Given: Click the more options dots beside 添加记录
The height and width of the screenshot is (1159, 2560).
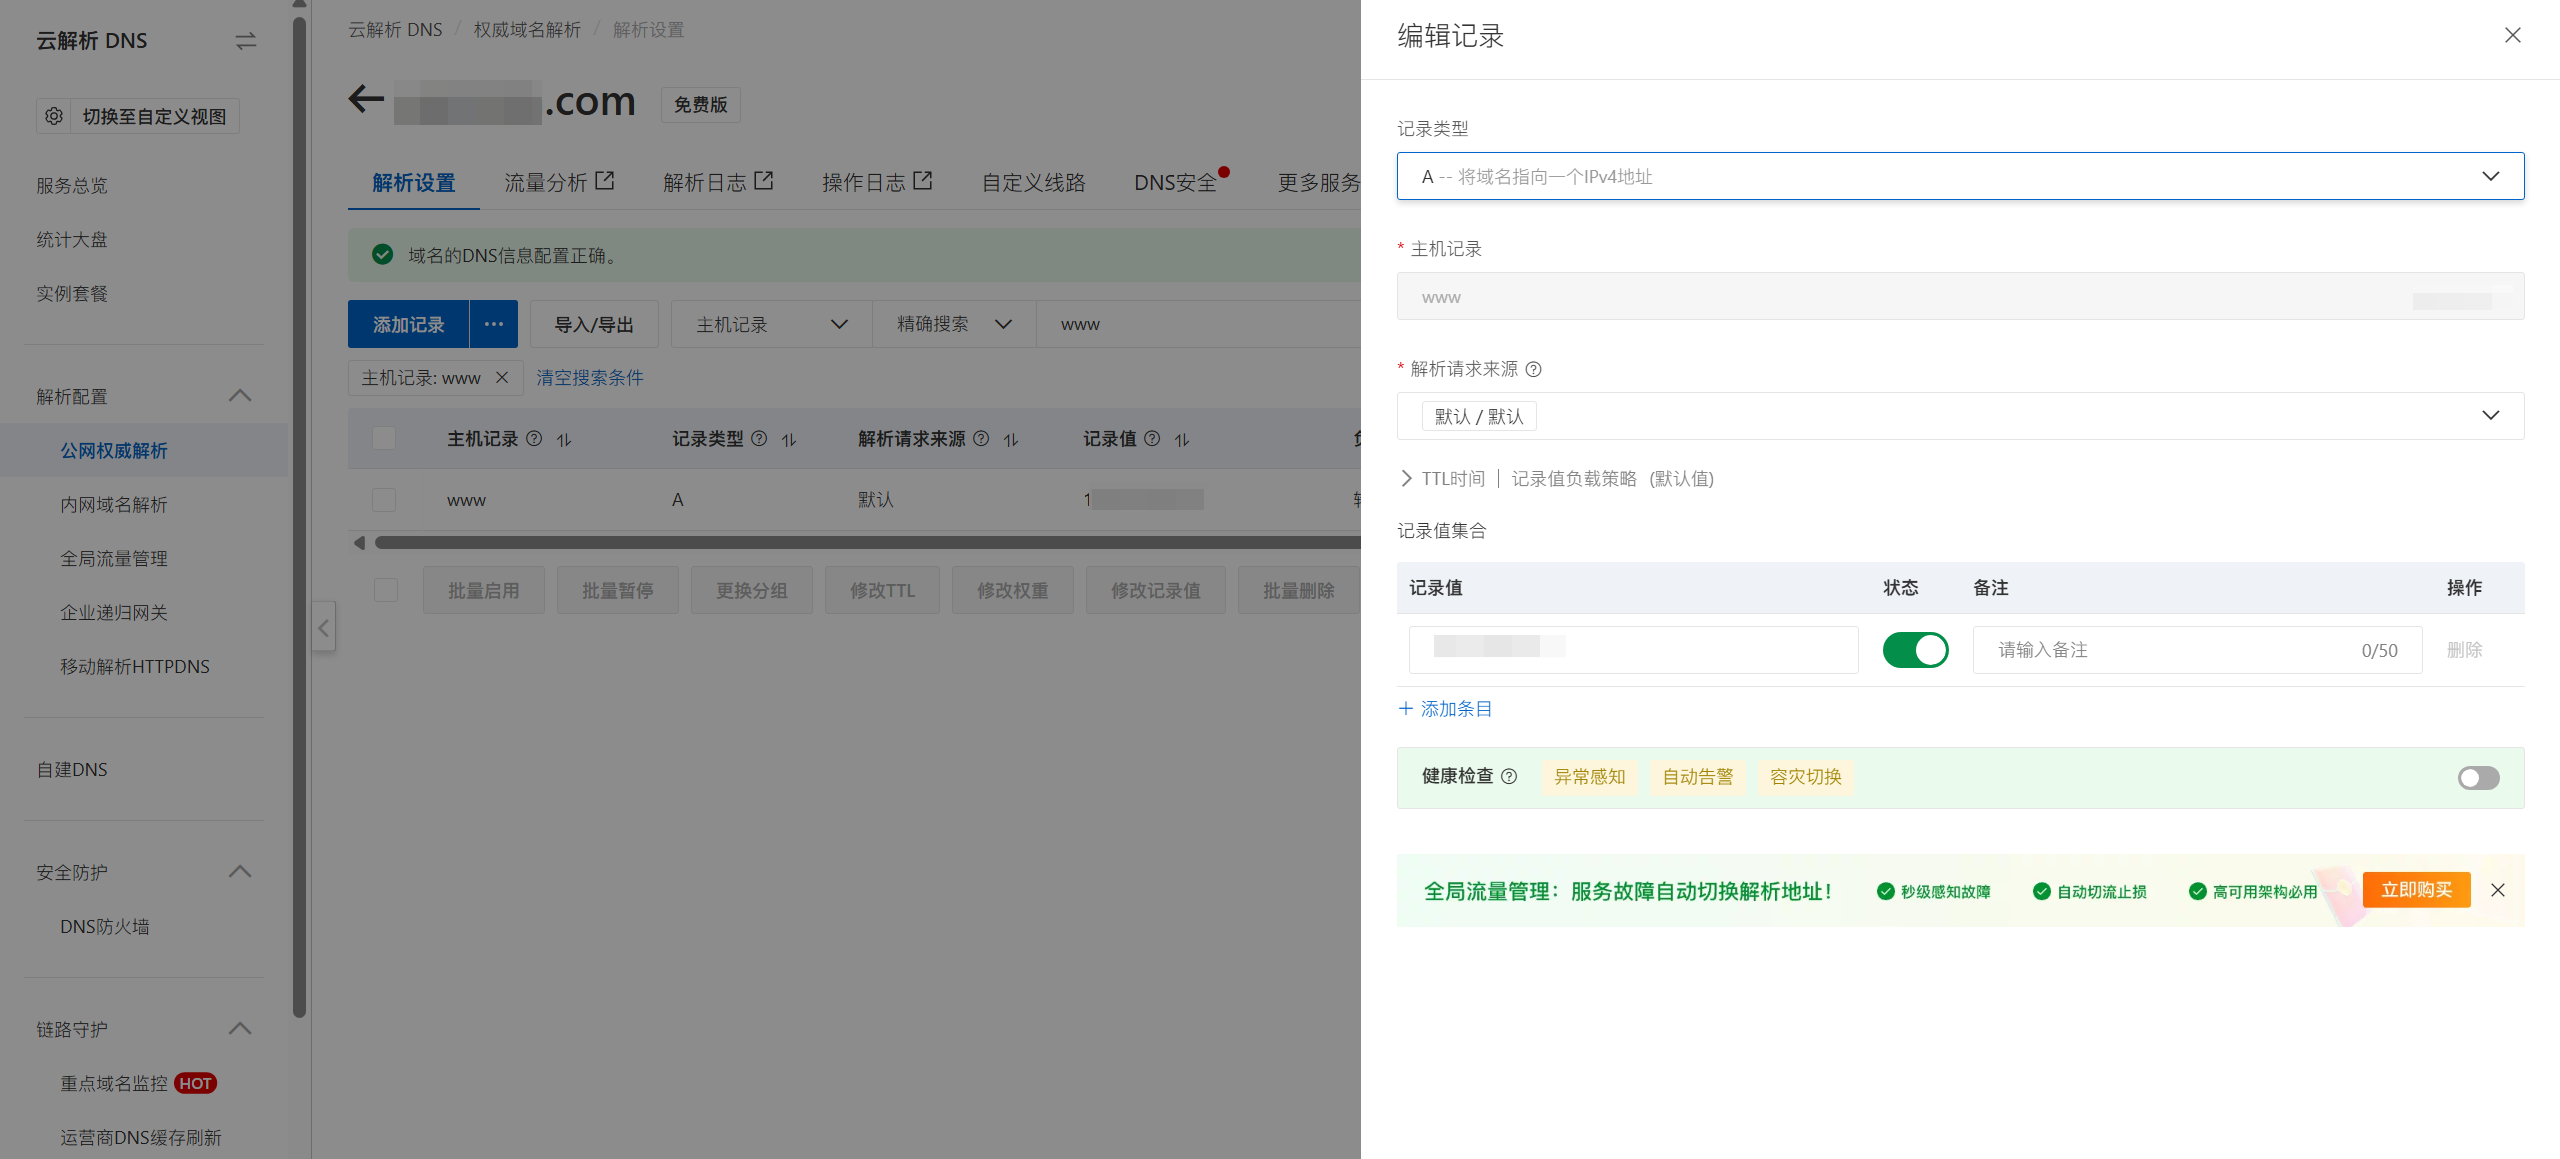Looking at the screenshot, I should coord(494,324).
